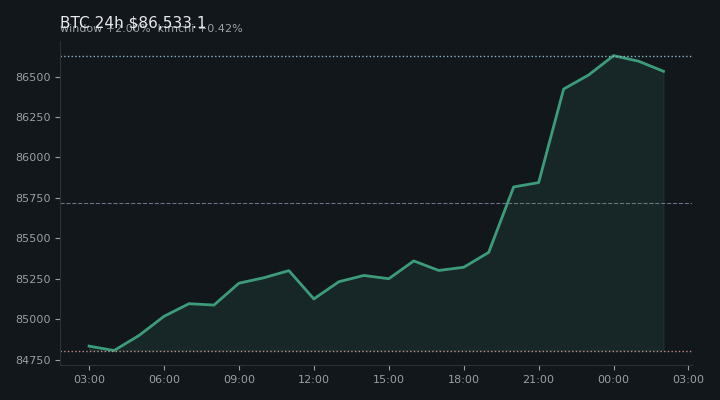Click the x-axis label '09:00'

click(239, 379)
